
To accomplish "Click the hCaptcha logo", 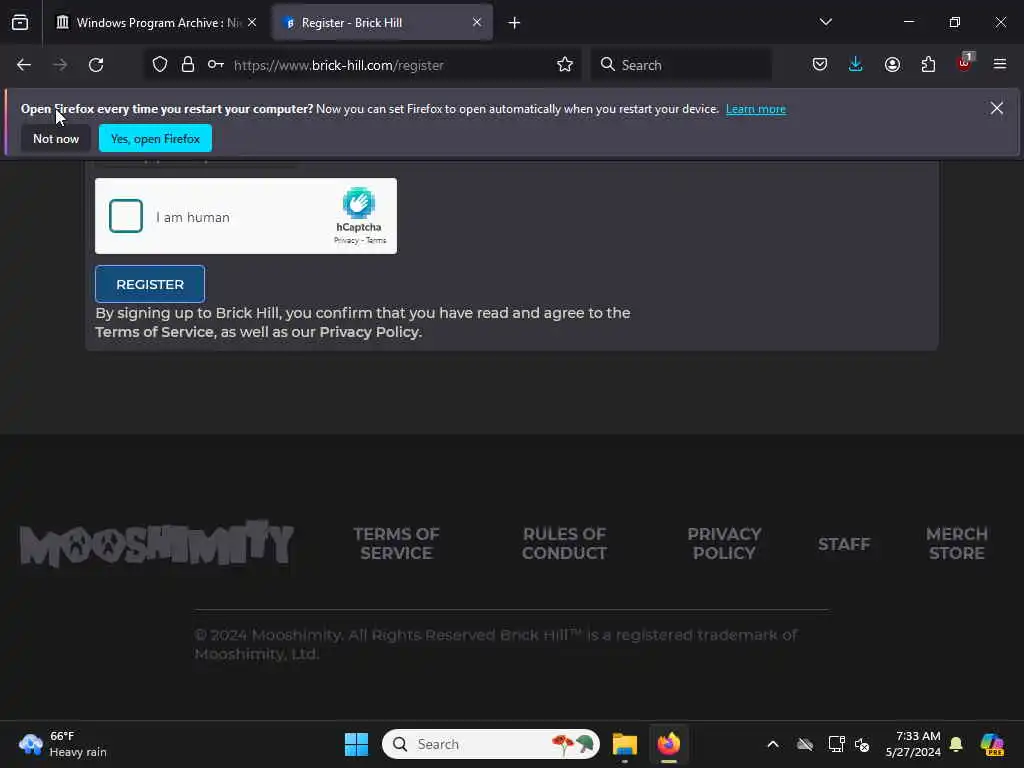I will point(359,203).
